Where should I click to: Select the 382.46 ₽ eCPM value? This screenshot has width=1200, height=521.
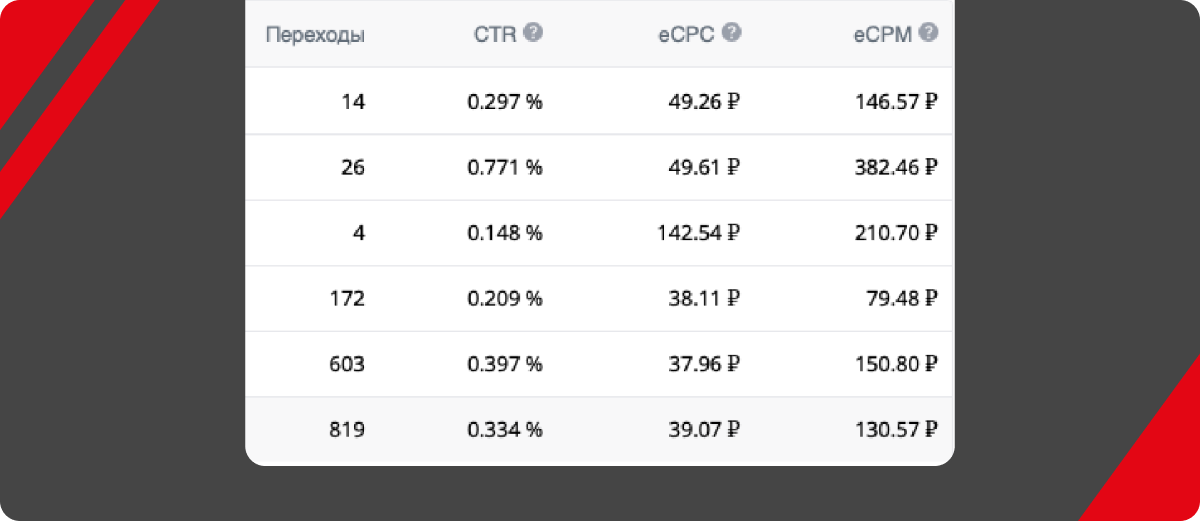pyautogui.click(x=896, y=167)
